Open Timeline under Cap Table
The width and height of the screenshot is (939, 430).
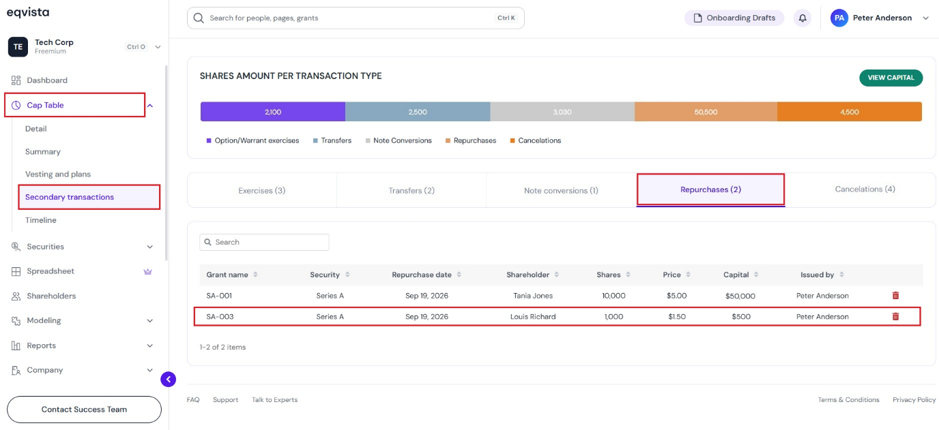41,220
